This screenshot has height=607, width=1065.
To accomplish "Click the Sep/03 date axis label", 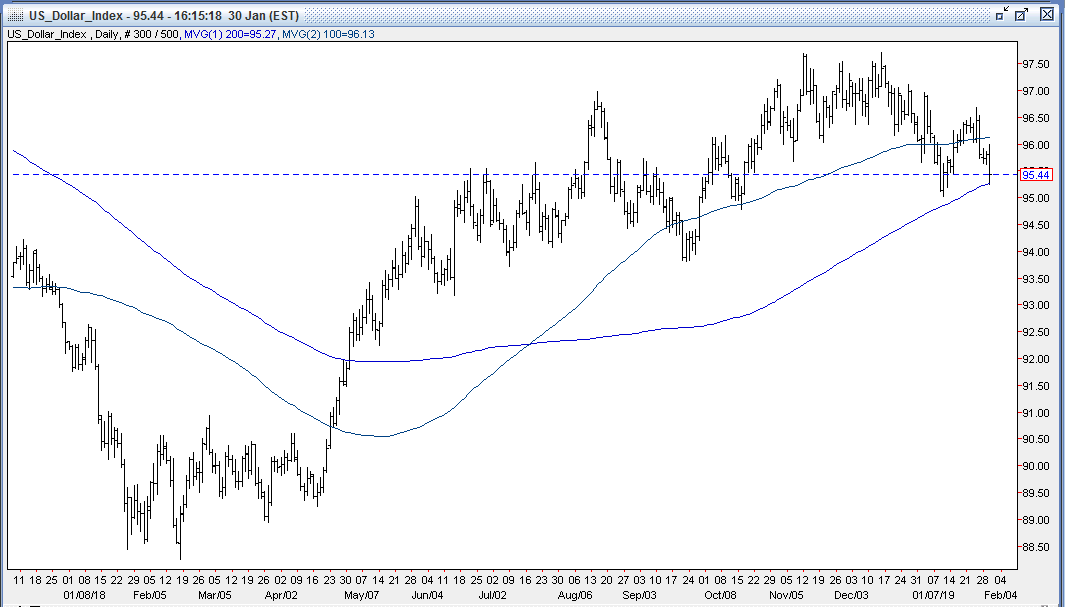I will [x=638, y=595].
